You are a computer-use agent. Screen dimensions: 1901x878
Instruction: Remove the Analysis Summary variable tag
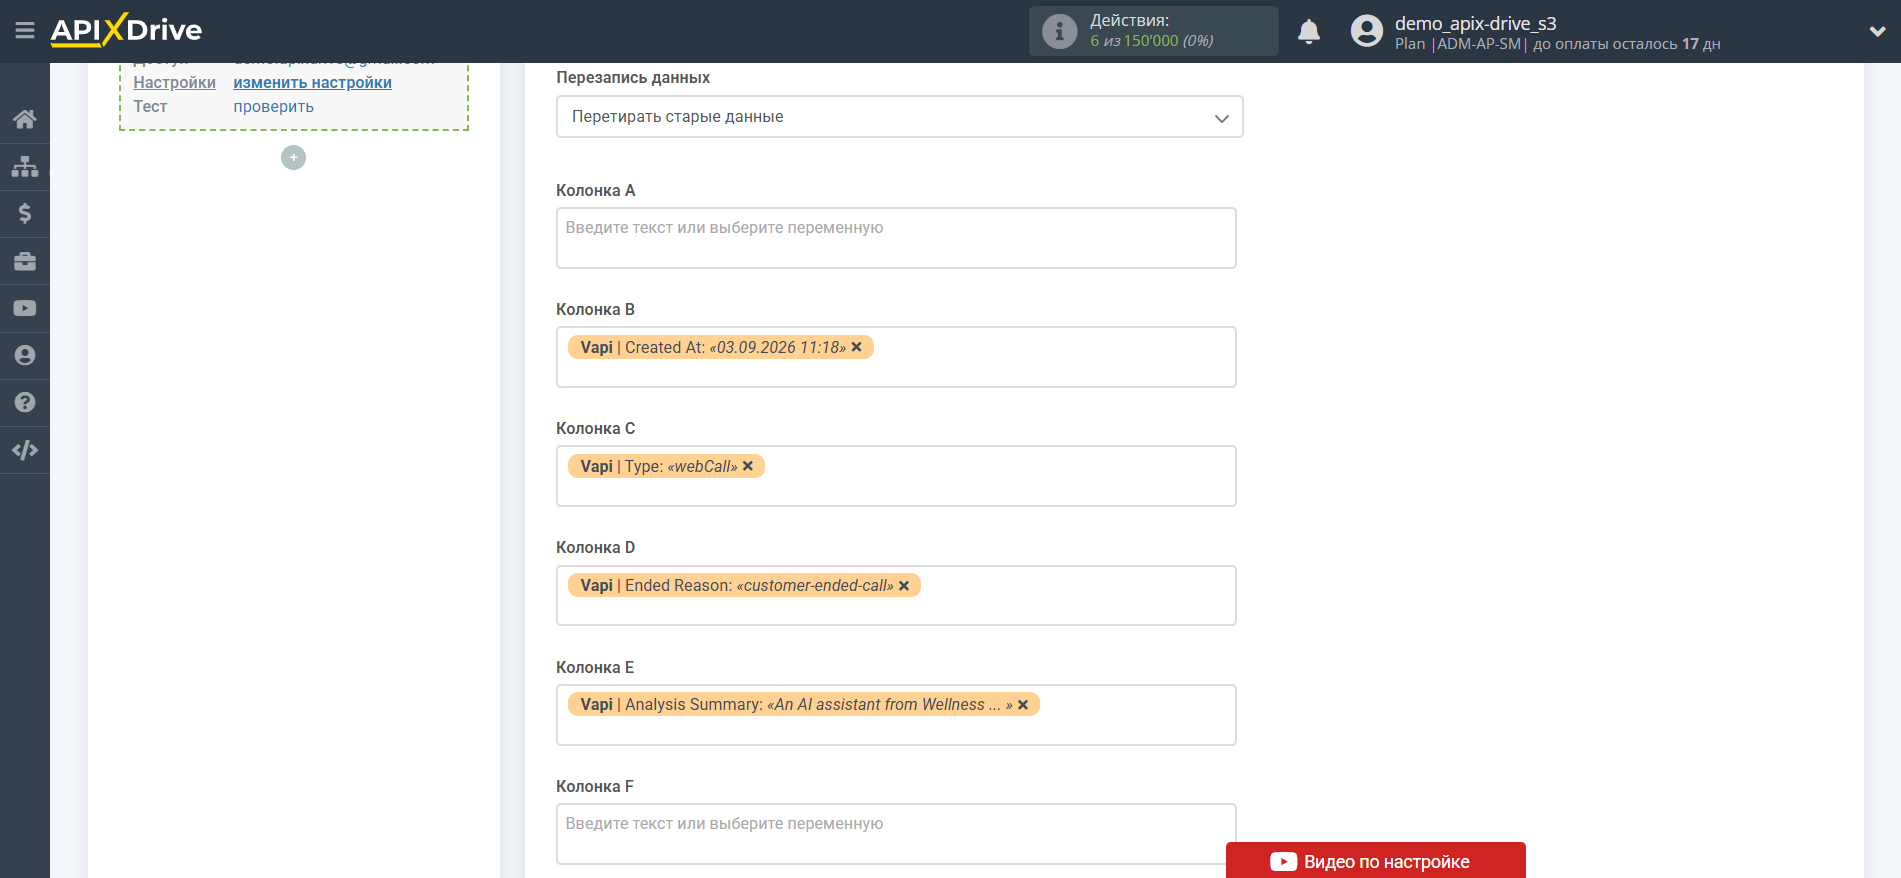tap(1023, 705)
